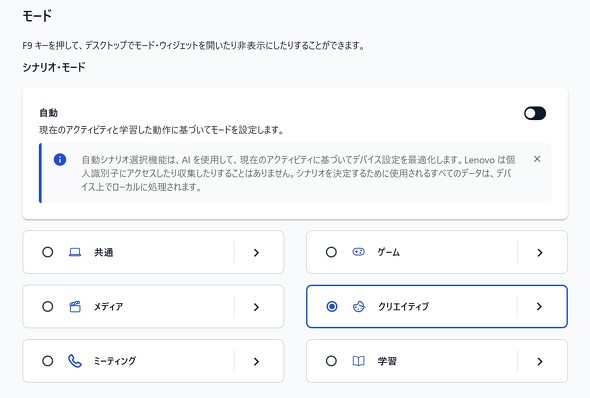Click the 現在のアクティビティと学習 description line
590x398 pixels.
161,130
